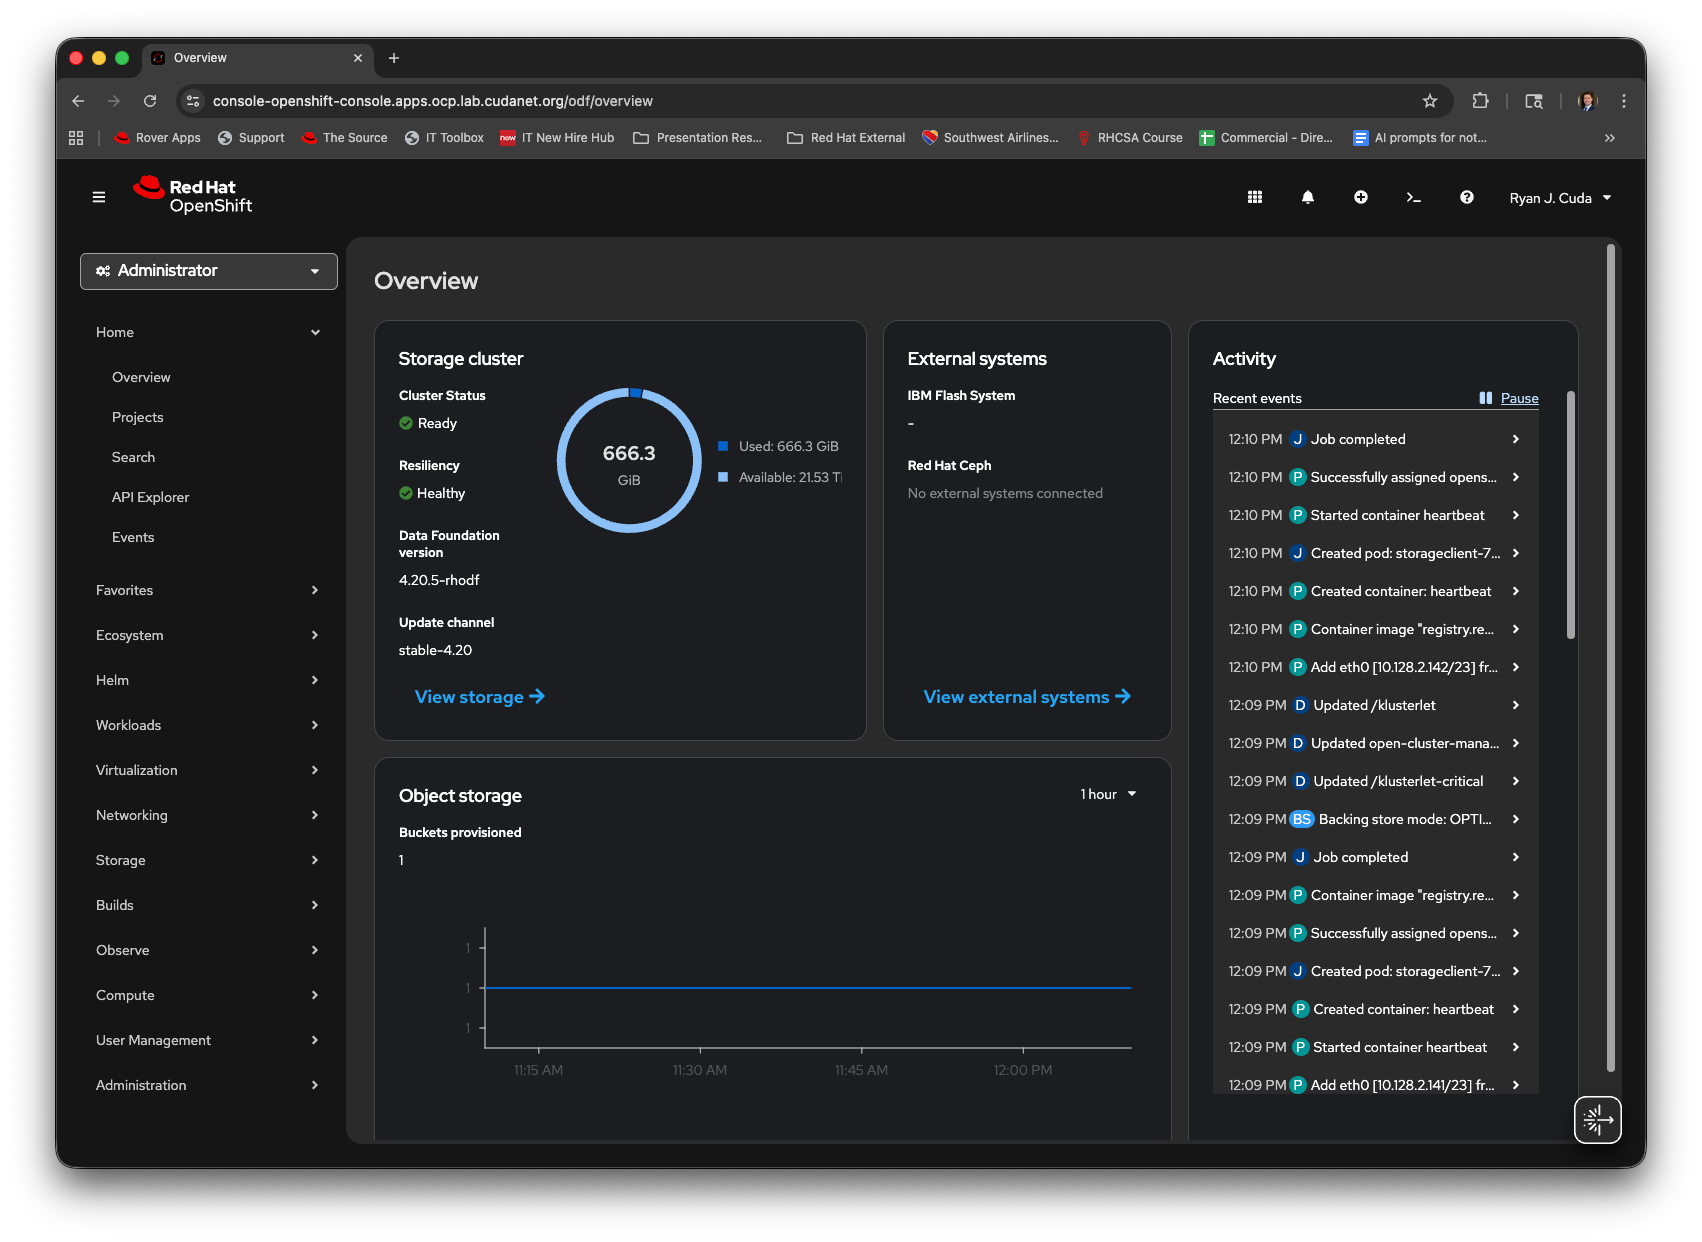Screen dimensions: 1702x1242
Task: Toggle the hamburger navigation menu
Action: [x=99, y=198]
